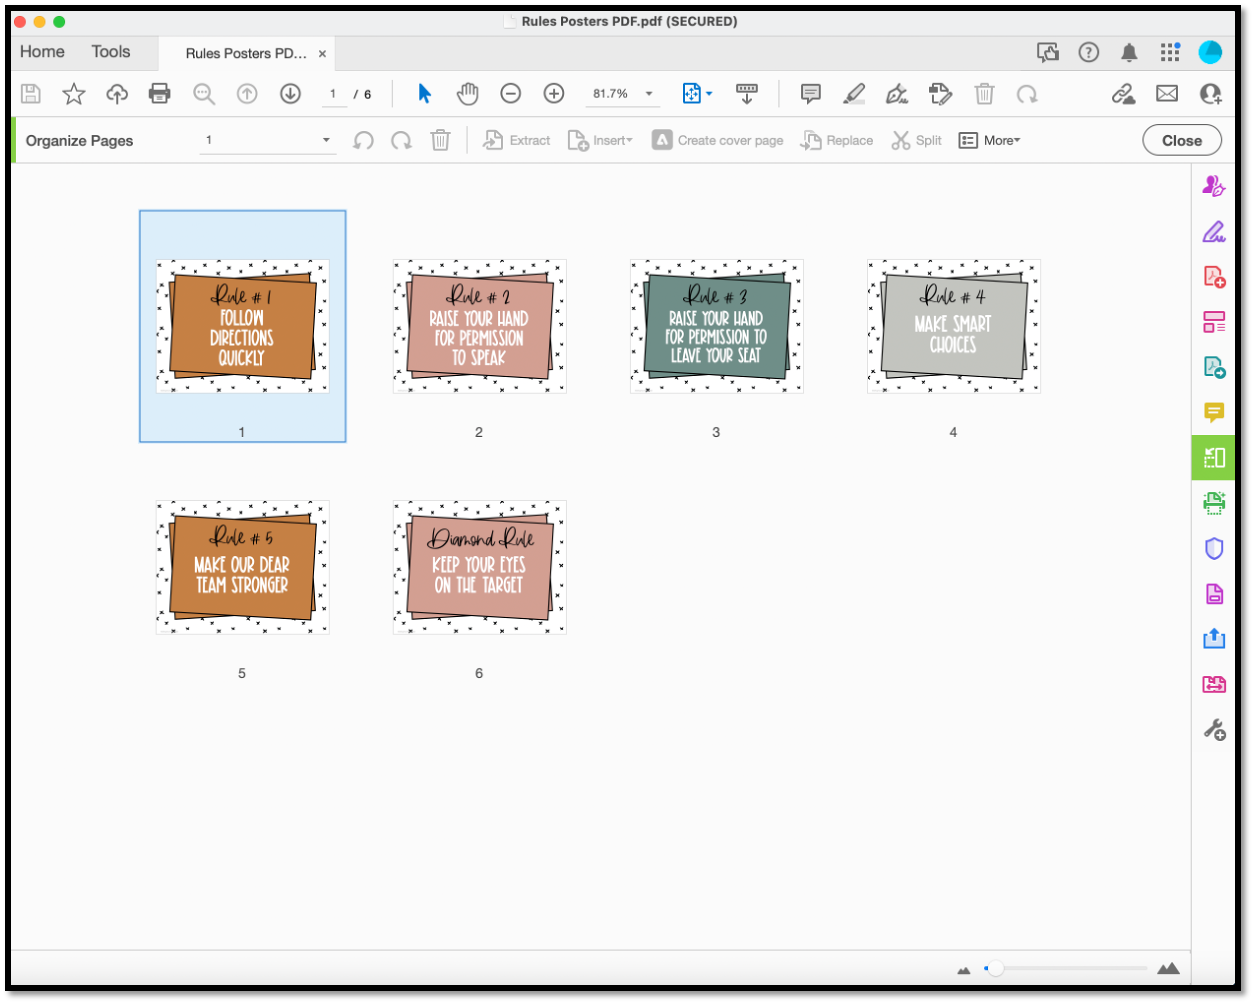The image size is (1254, 1004).
Task: Open Organize Pages green sidebar tool
Action: [1214, 458]
